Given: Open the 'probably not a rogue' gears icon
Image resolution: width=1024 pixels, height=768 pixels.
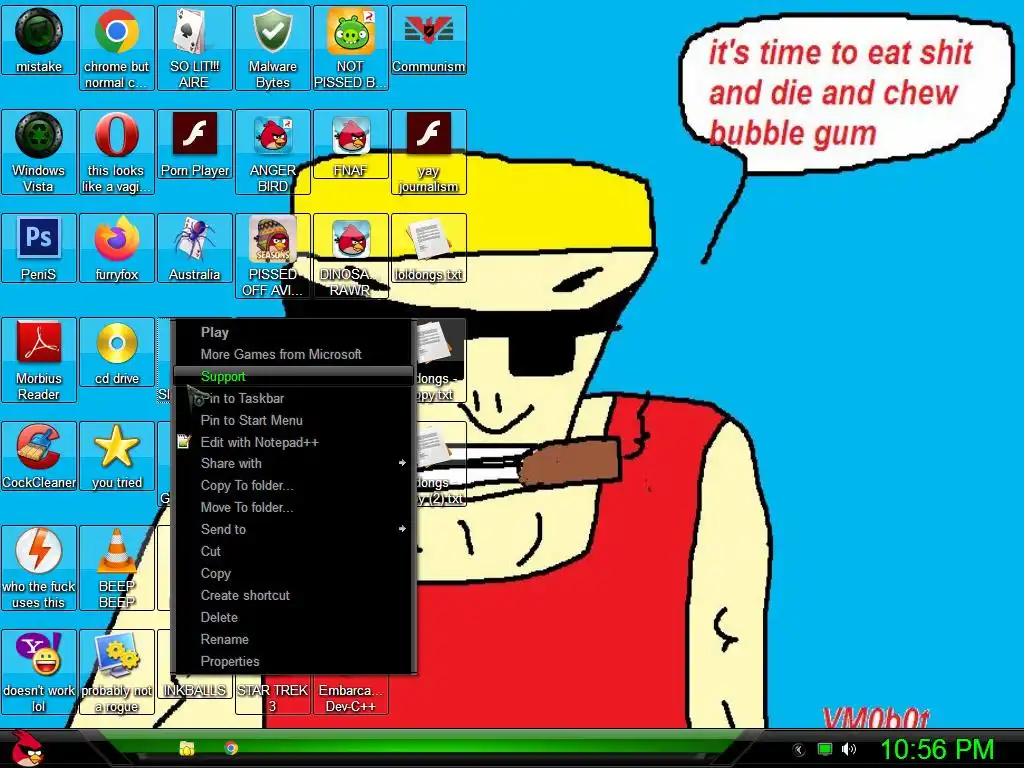Looking at the screenshot, I should (116, 672).
